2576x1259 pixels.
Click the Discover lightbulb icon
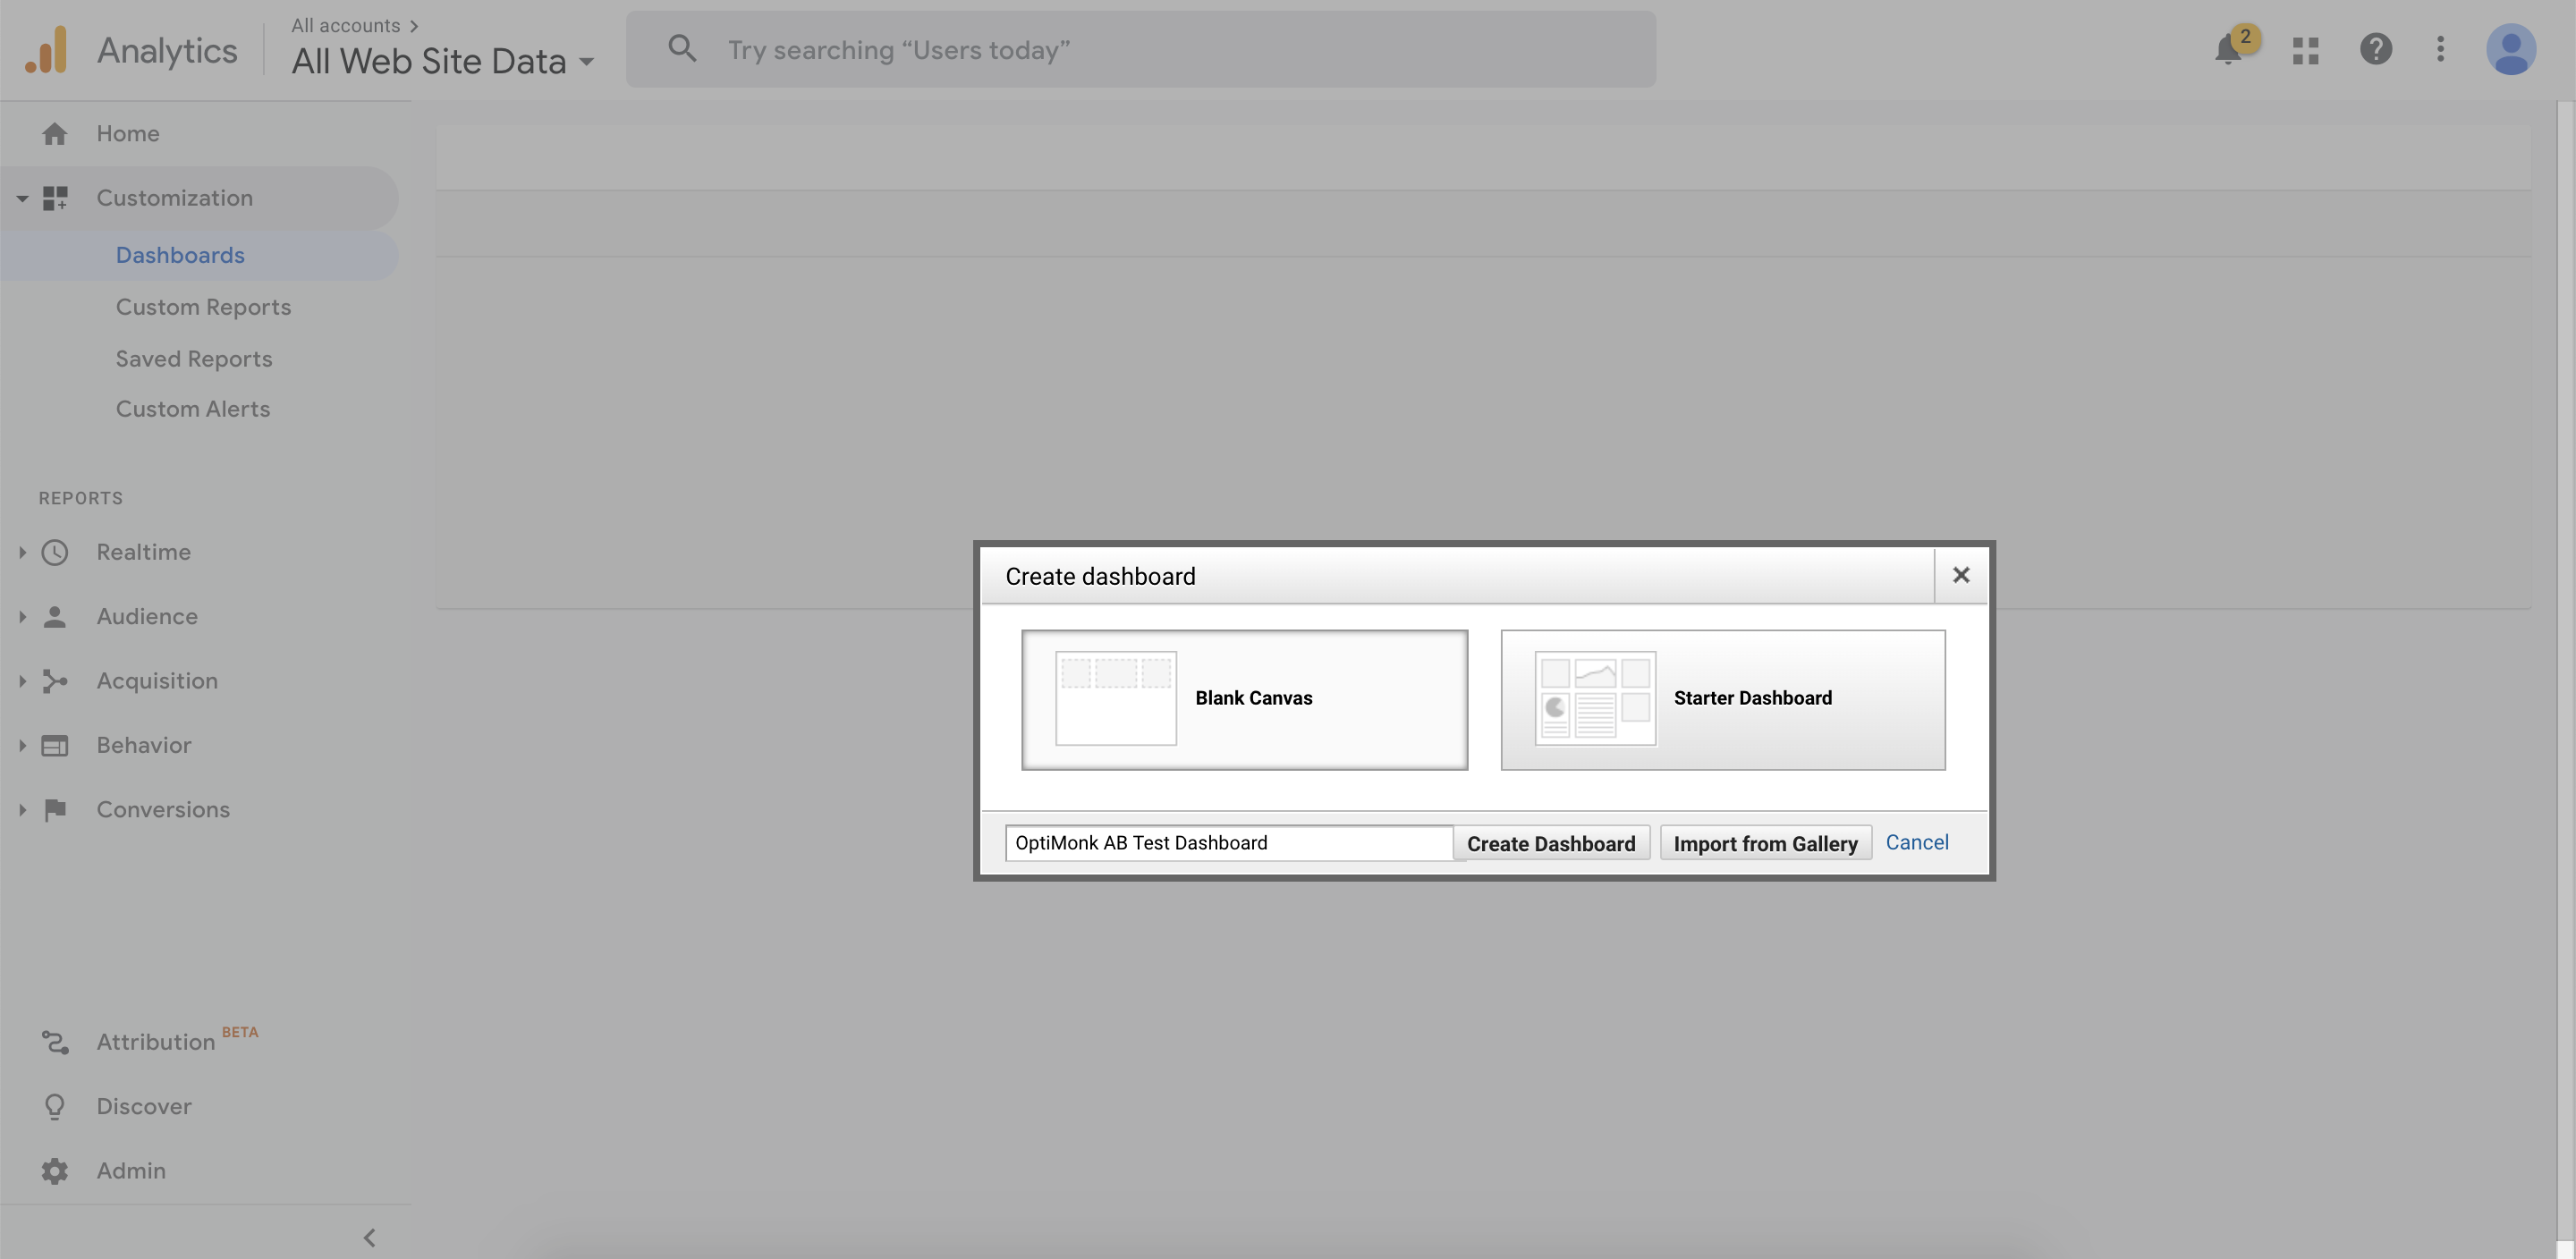(55, 1106)
